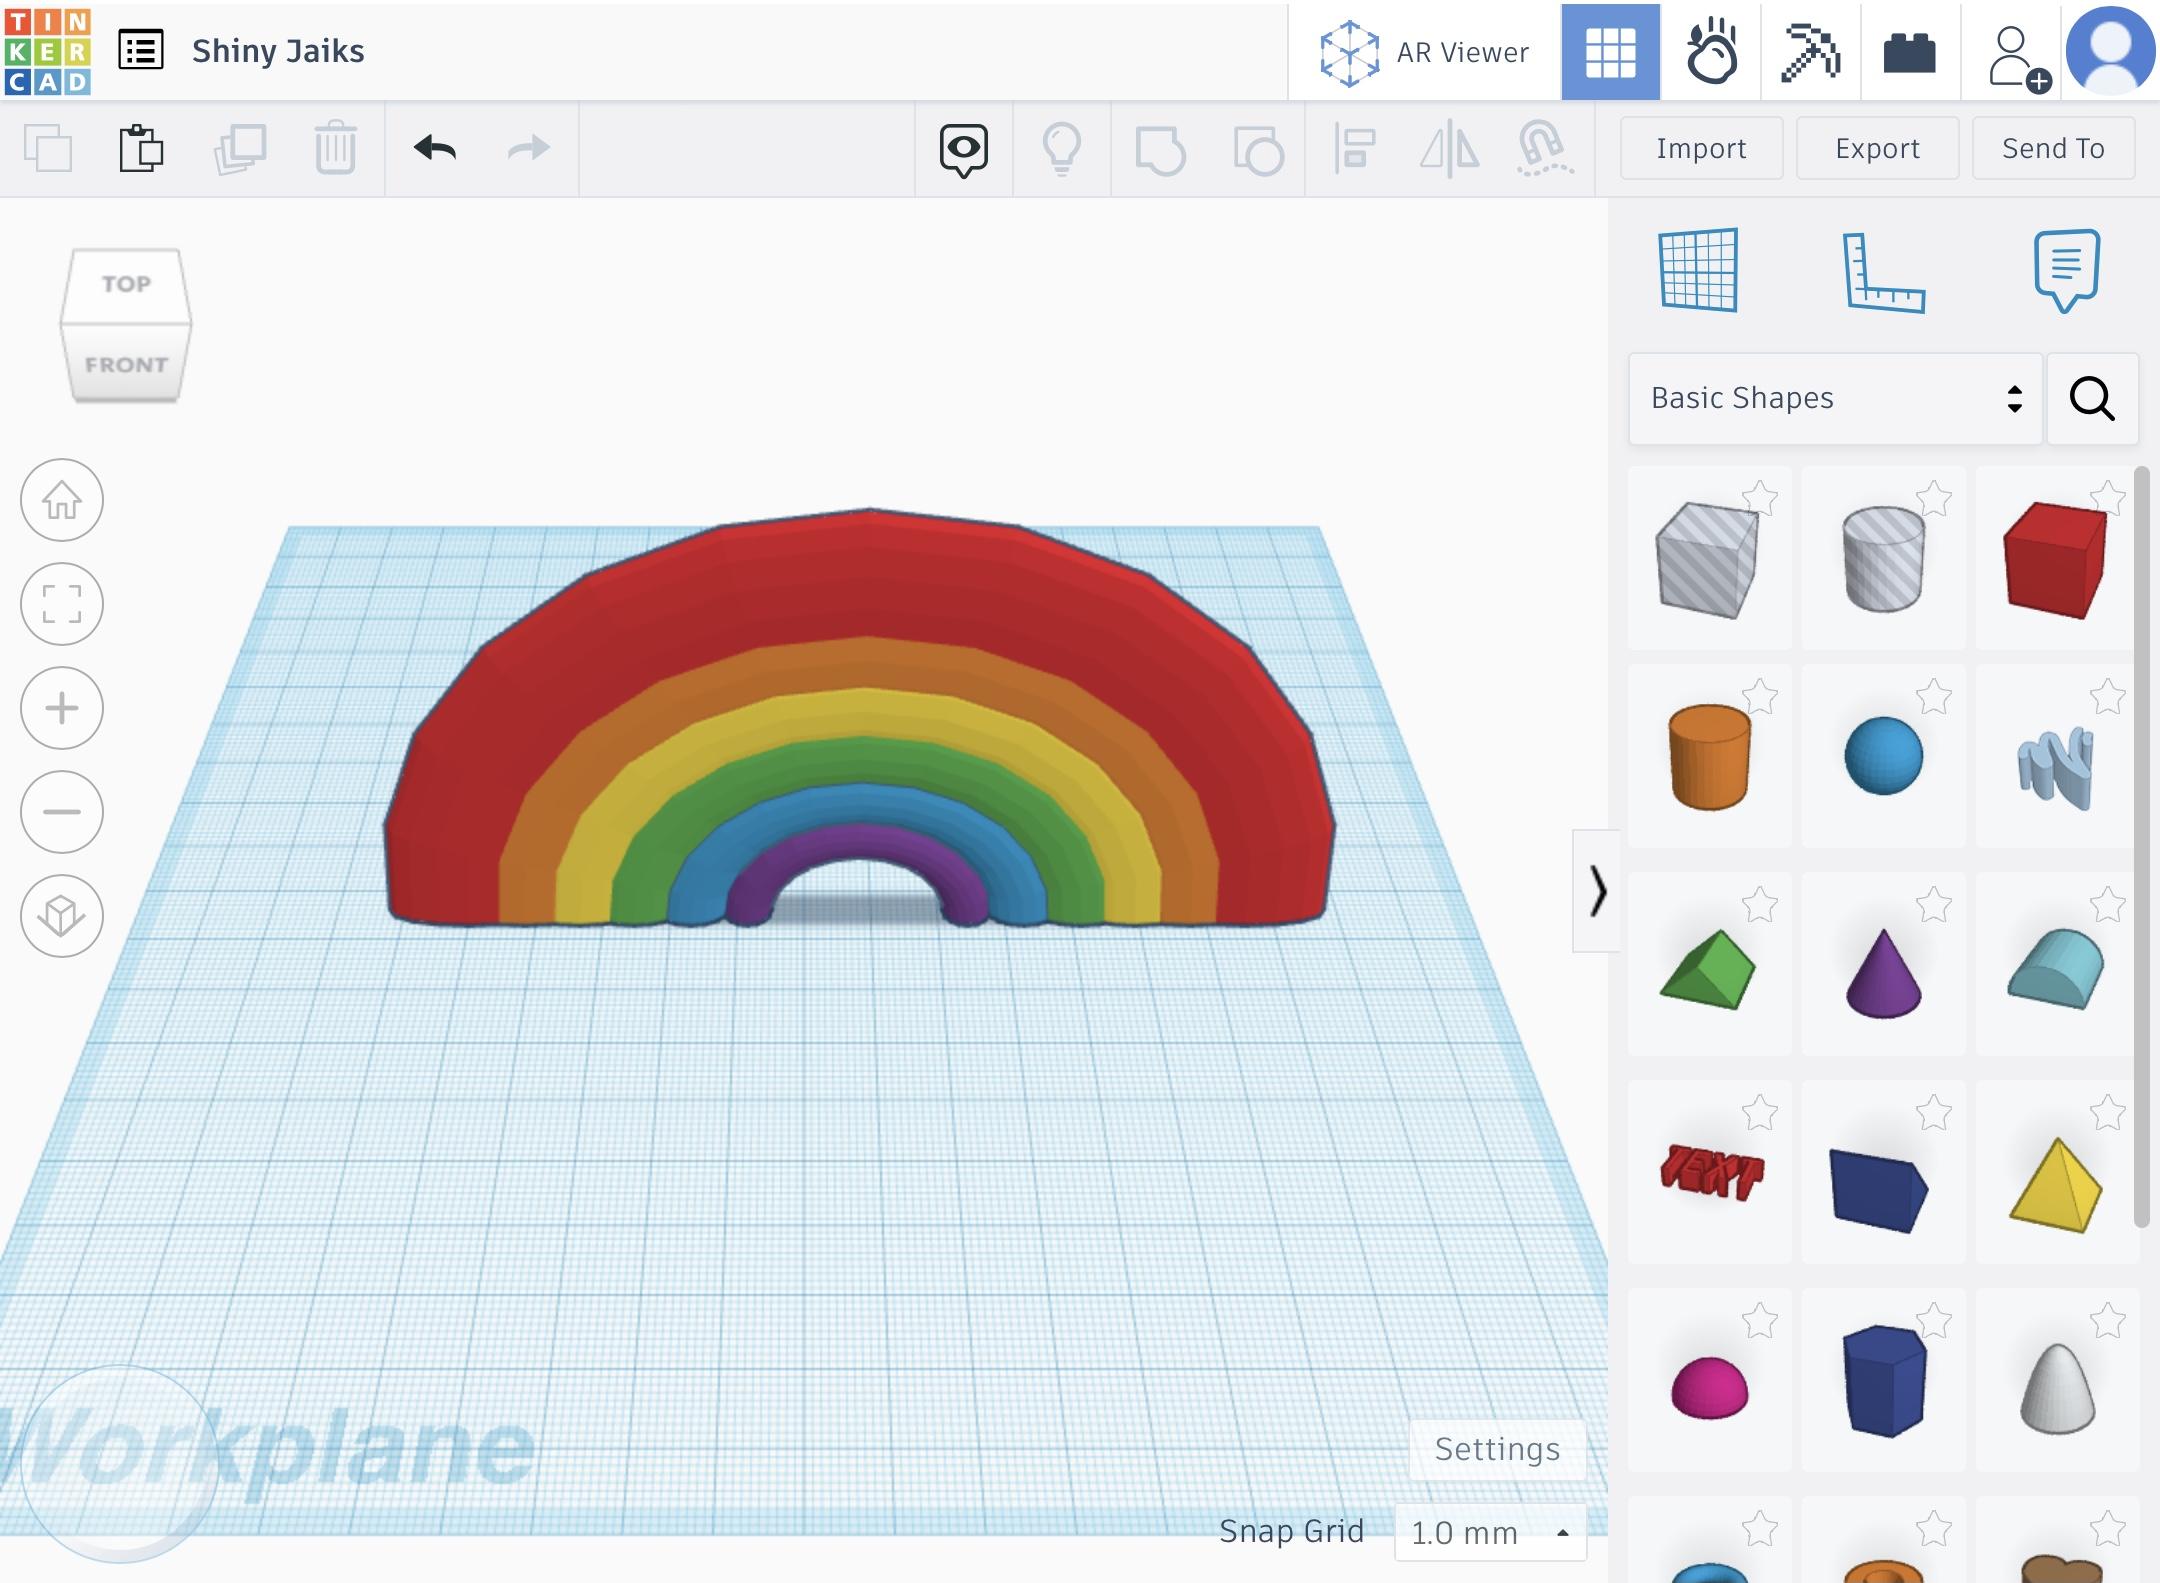Image resolution: width=2160 pixels, height=1583 pixels.
Task: Favorite the red Box shape star
Action: tap(2107, 497)
